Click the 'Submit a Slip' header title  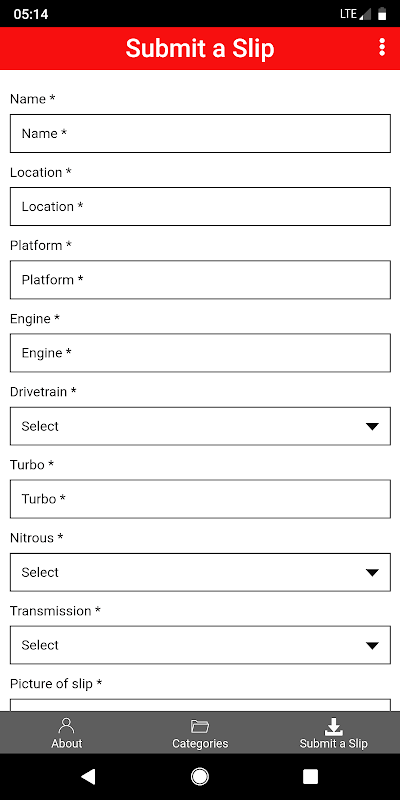(x=200, y=48)
